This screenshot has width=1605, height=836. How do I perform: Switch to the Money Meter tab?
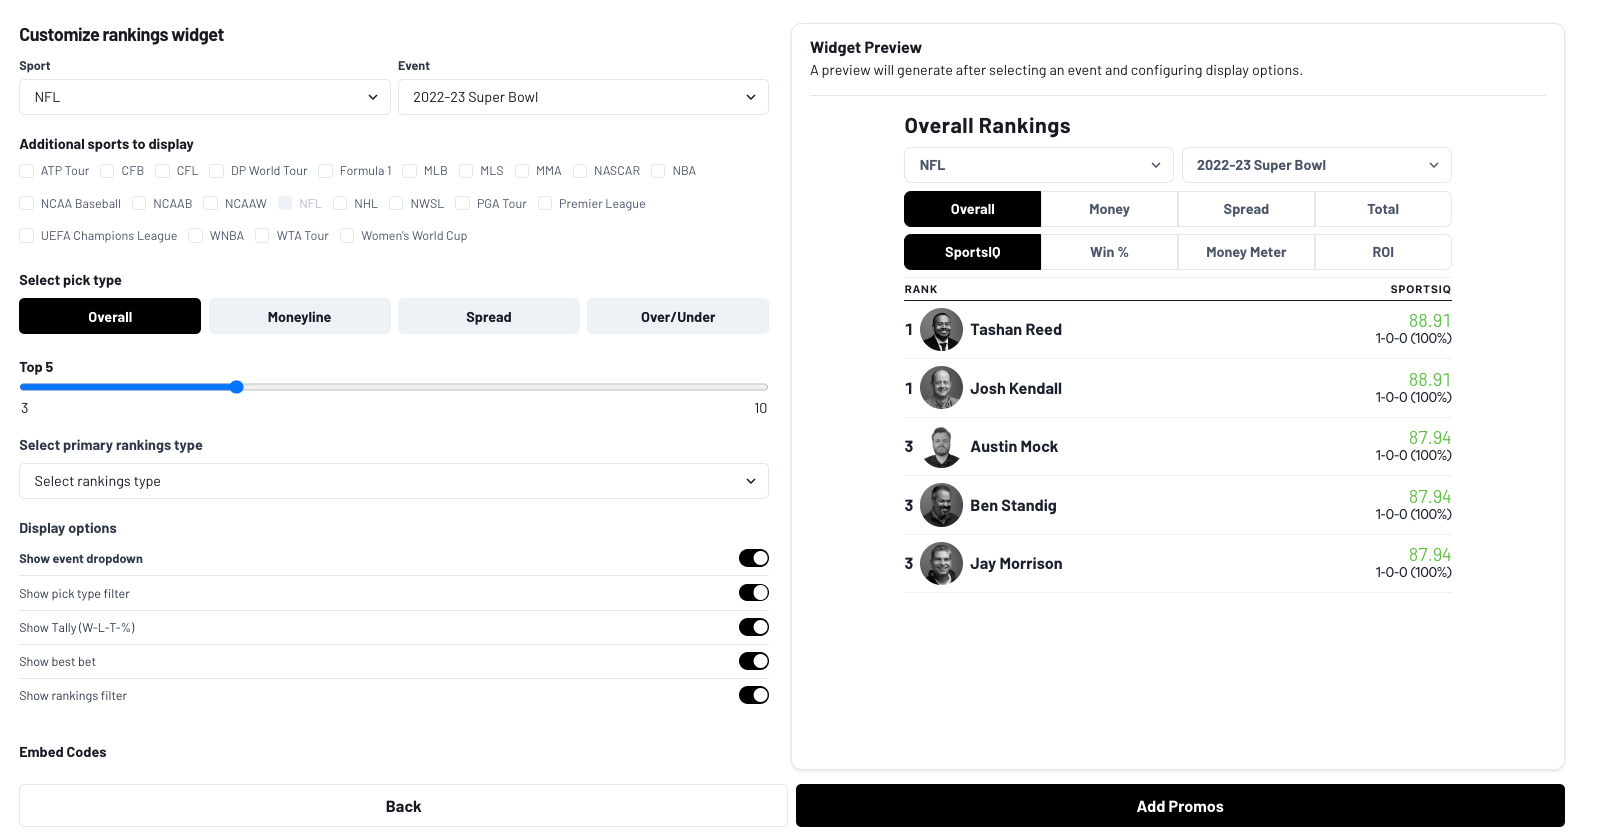(x=1246, y=252)
